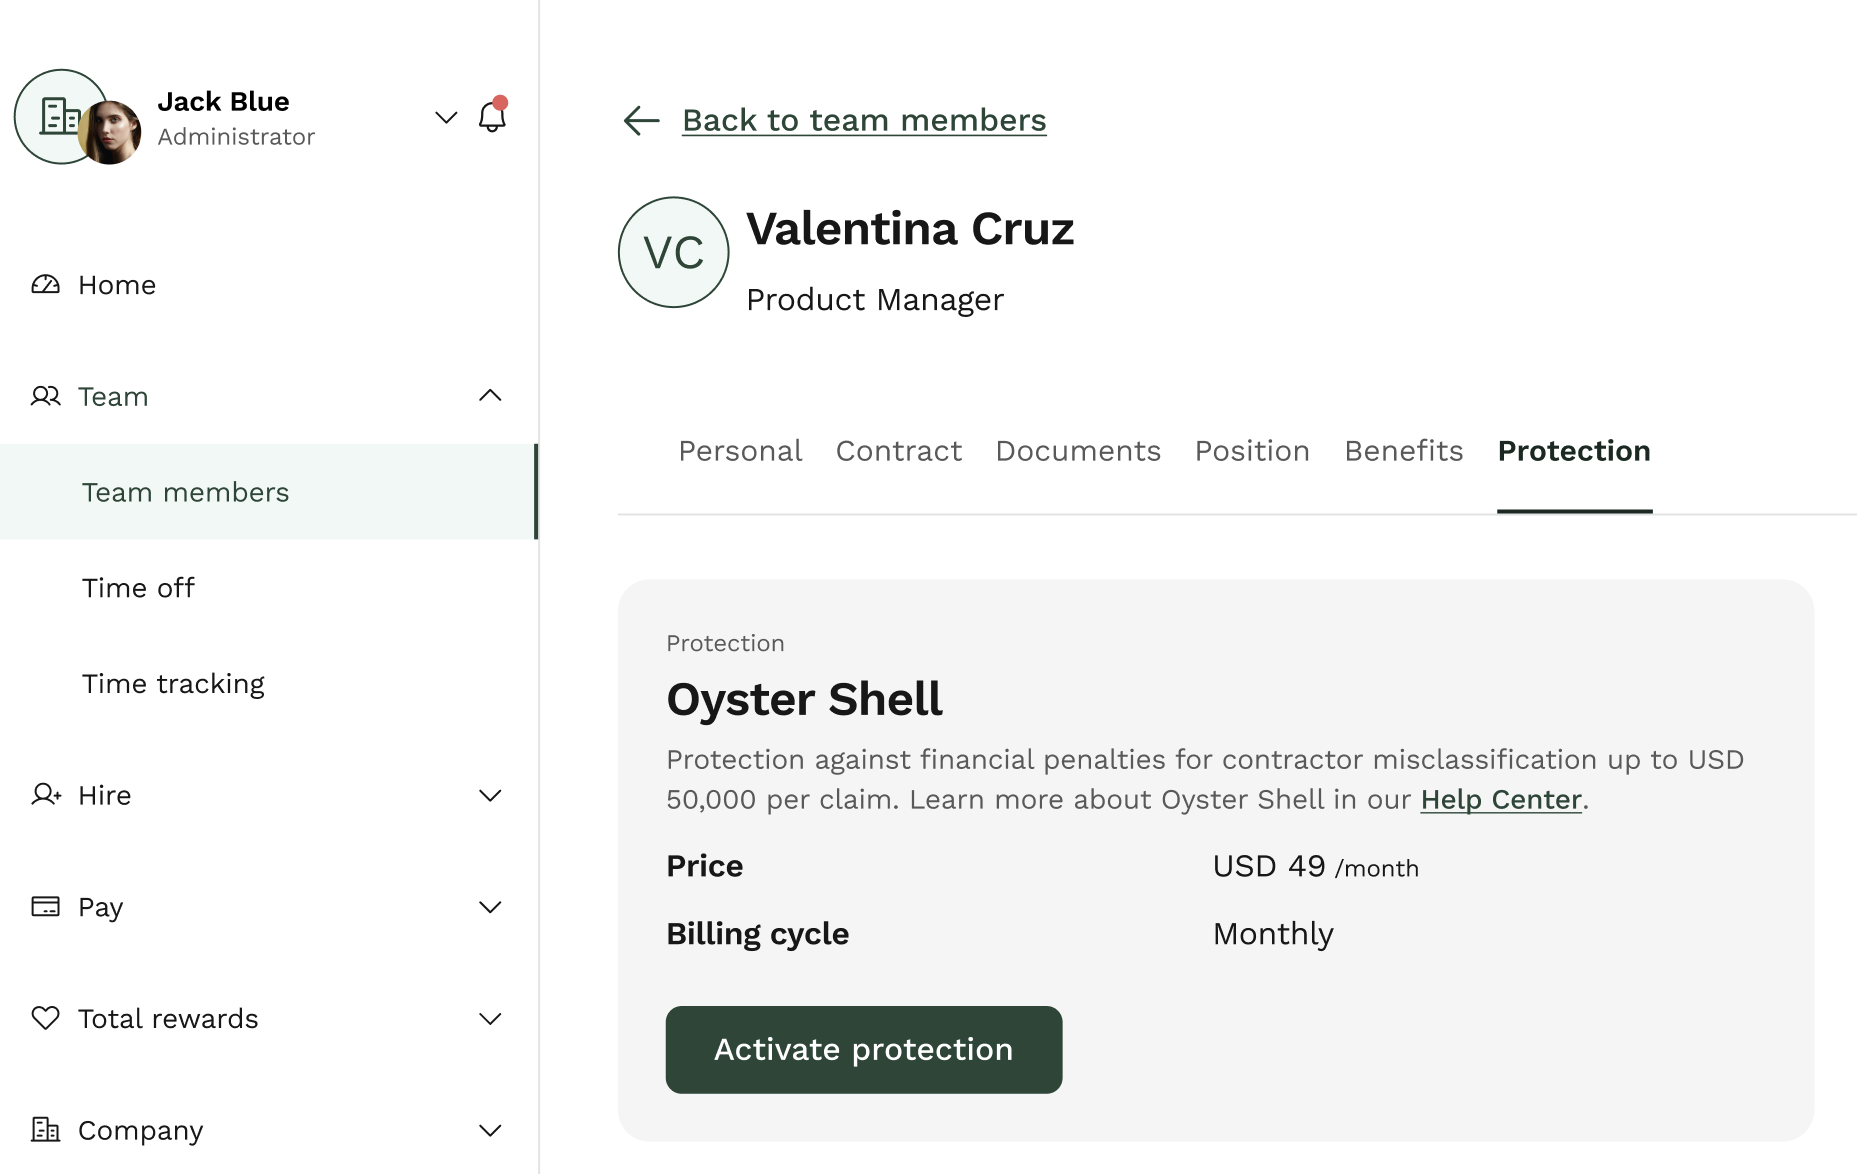Click the Company building icon
The height and width of the screenshot is (1174, 1857).
(44, 1130)
